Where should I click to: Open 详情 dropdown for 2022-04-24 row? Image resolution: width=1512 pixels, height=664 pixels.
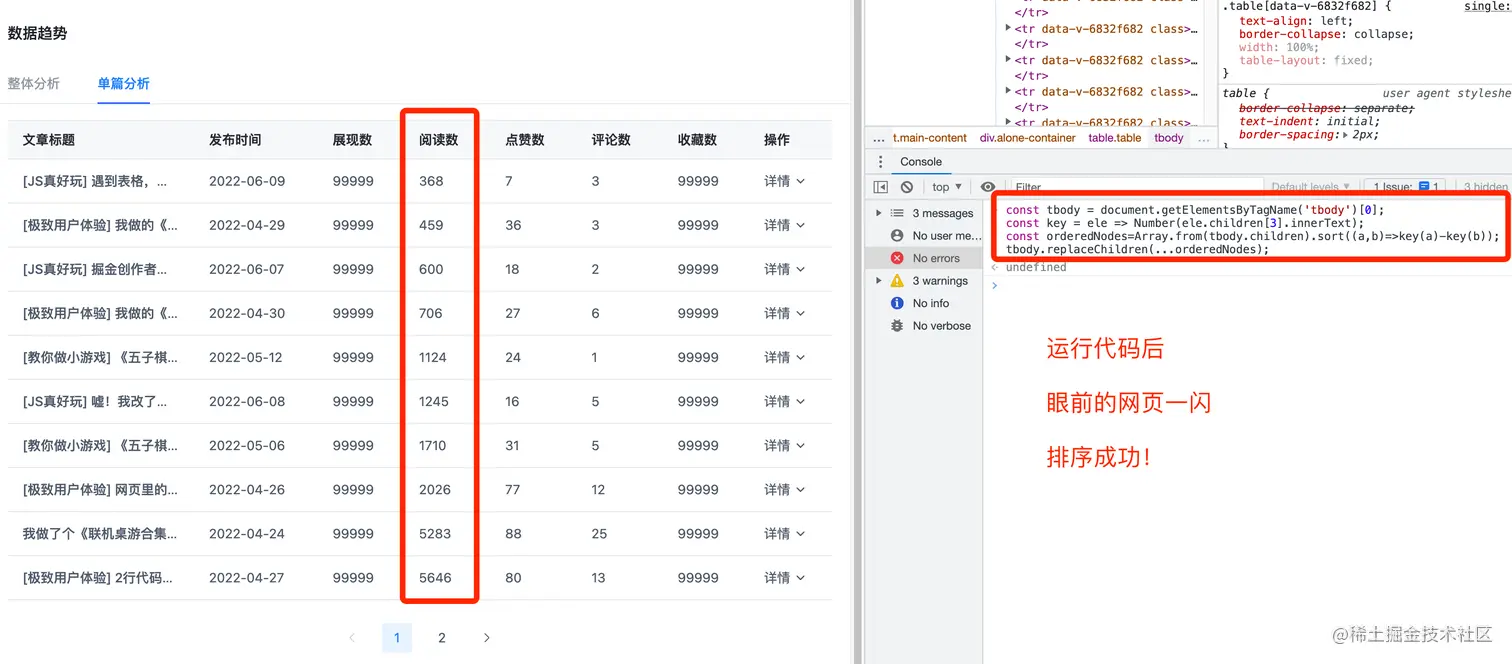tap(785, 533)
